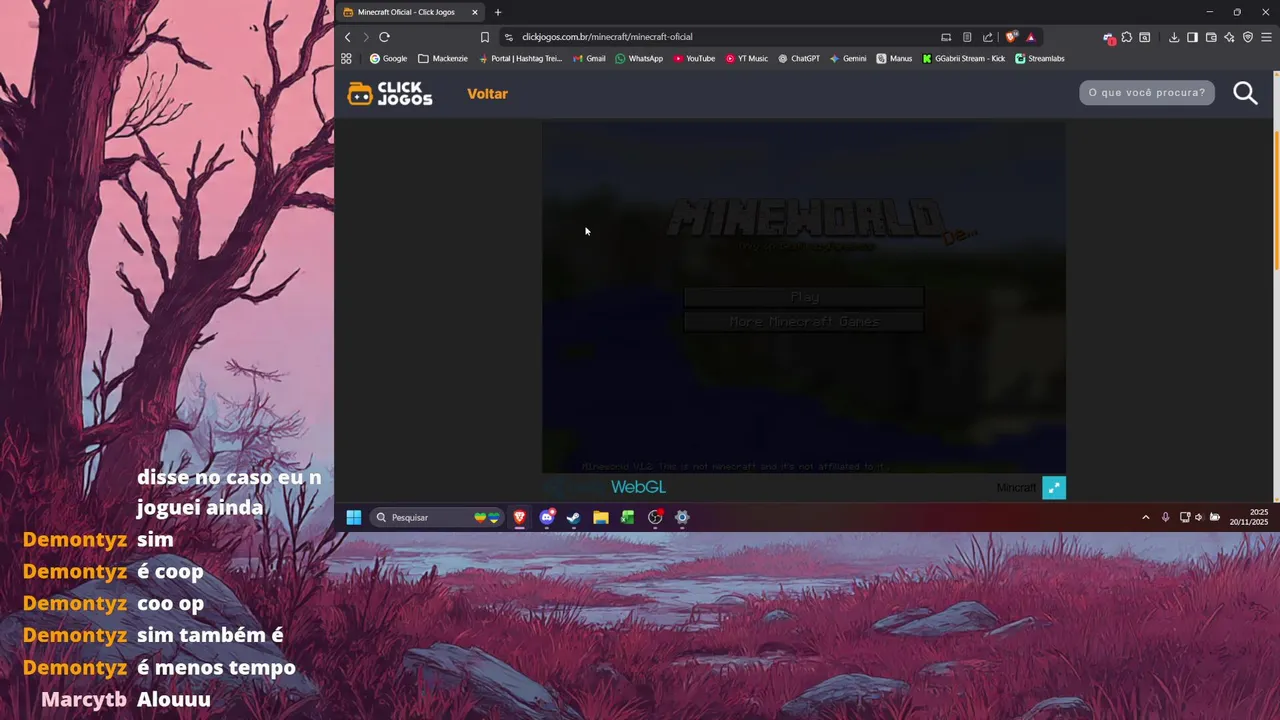The width and height of the screenshot is (1280, 720).
Task: Open the Gemini bookmark
Action: point(848,58)
